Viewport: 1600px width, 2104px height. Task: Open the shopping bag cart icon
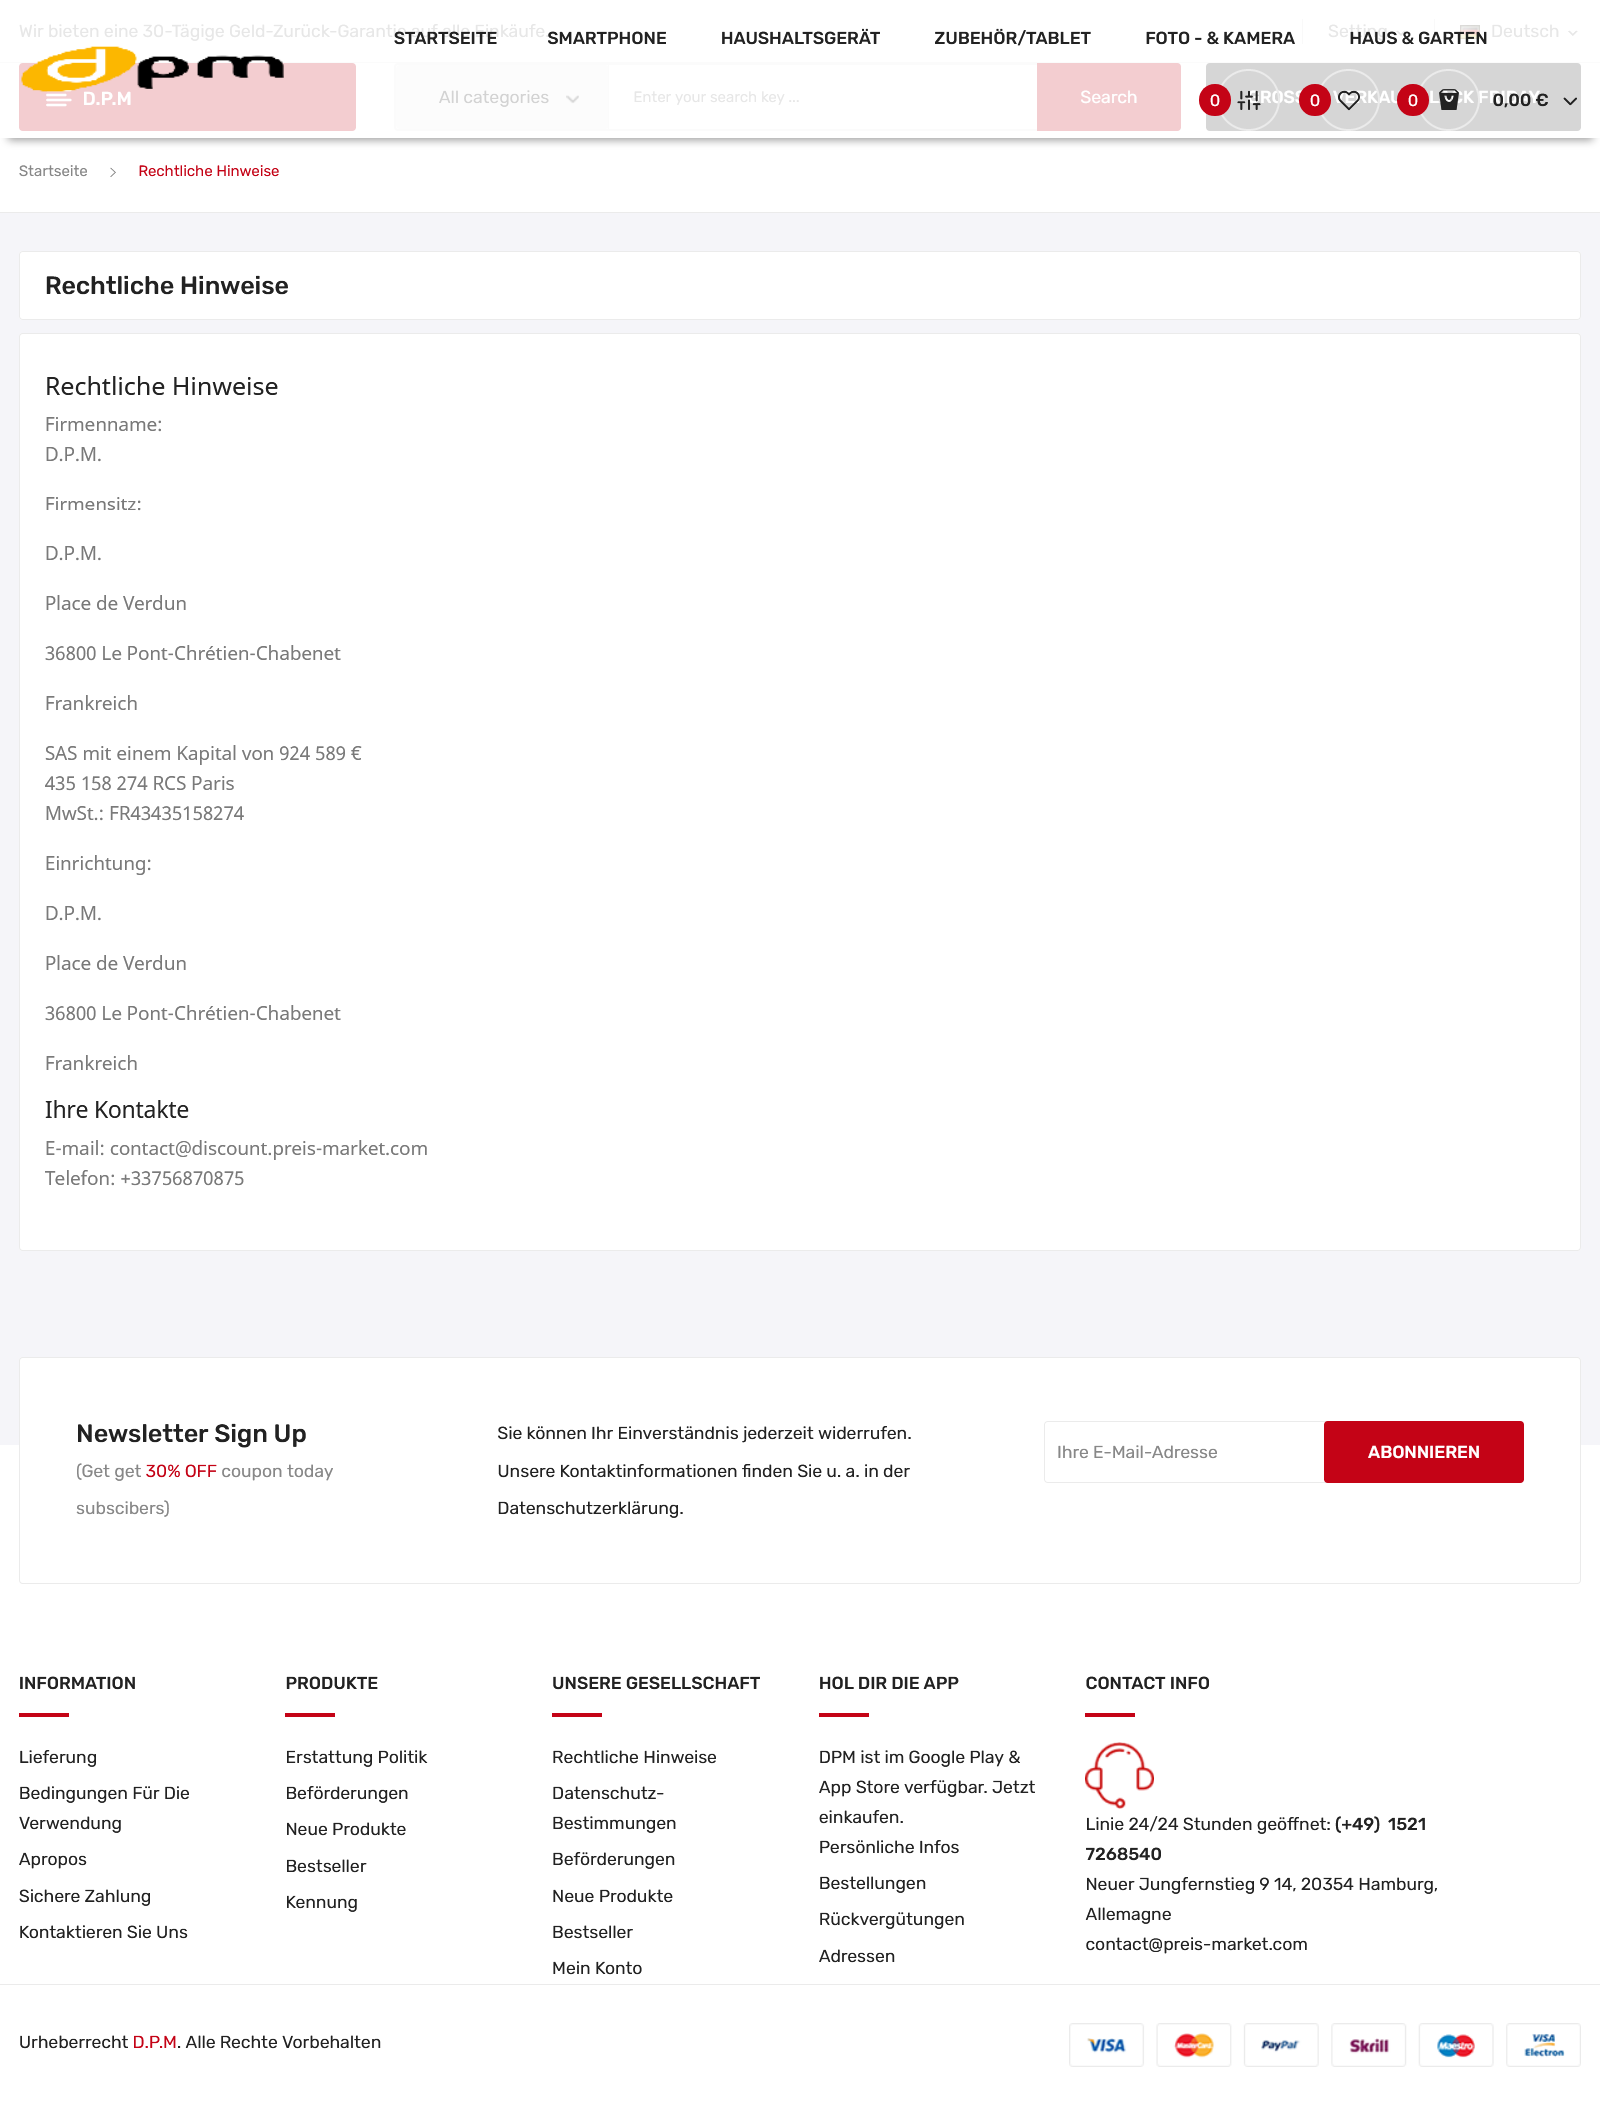coord(1448,99)
